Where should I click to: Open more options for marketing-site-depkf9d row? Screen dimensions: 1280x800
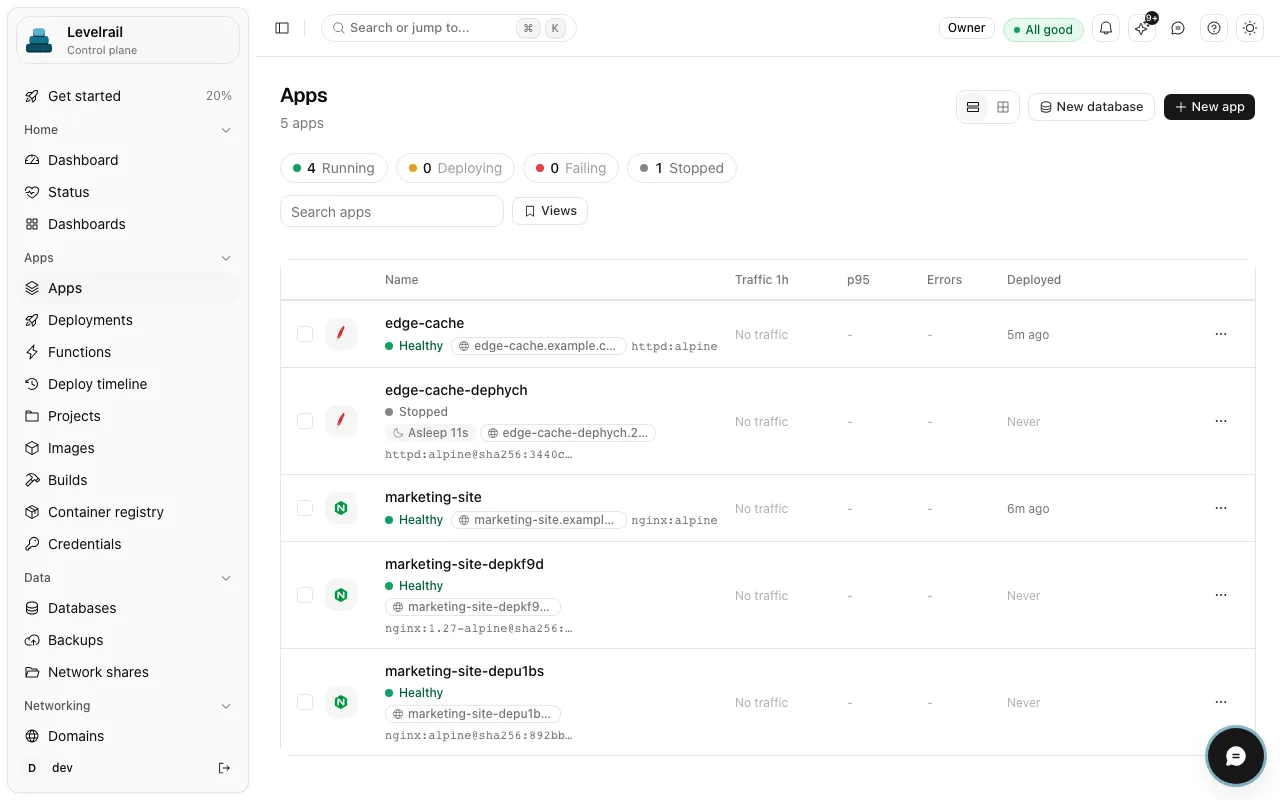(1221, 595)
